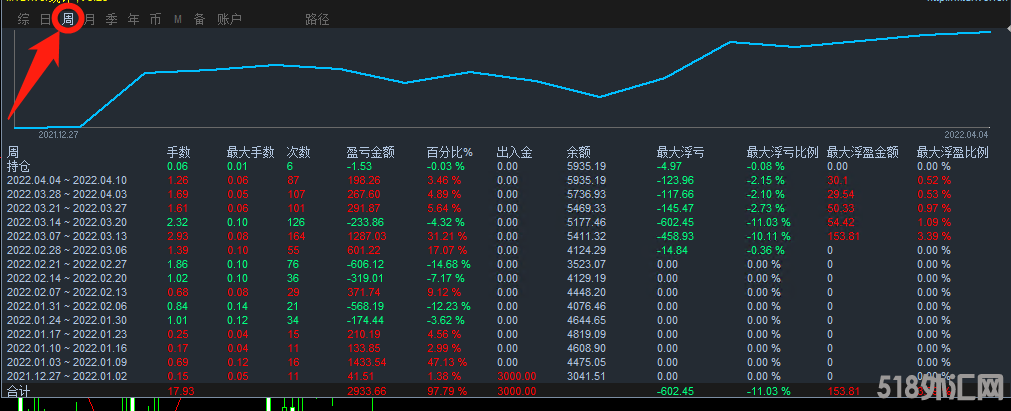Select the 综 (summary) tab
Viewport: 1011px width, 411px height.
click(23, 19)
